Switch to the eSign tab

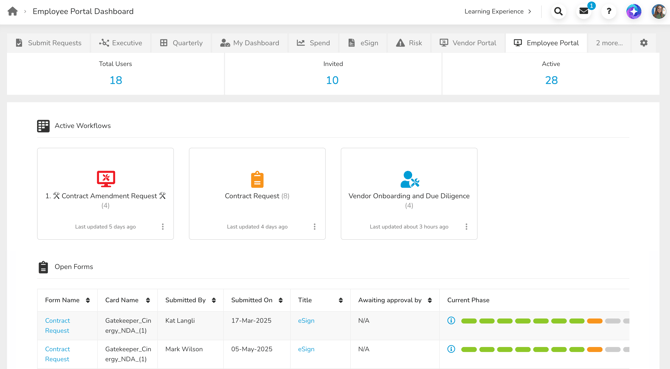363,43
